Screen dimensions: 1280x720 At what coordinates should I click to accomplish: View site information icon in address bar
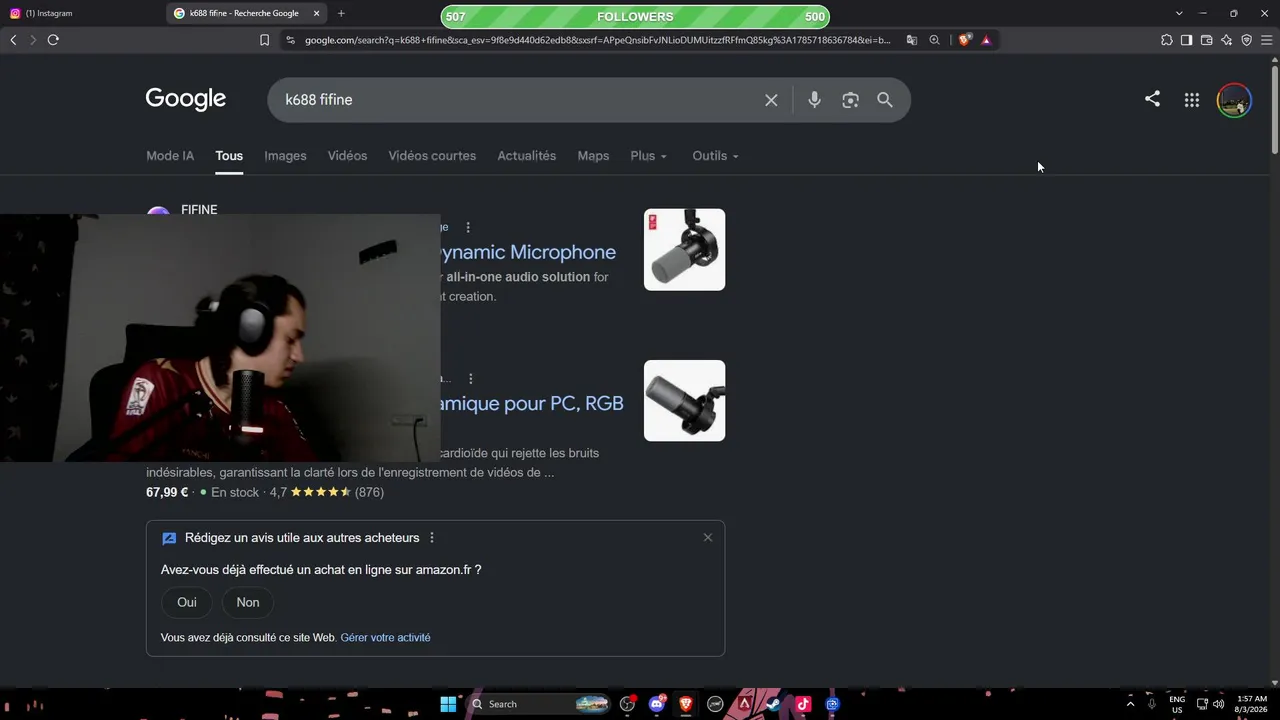click(290, 40)
